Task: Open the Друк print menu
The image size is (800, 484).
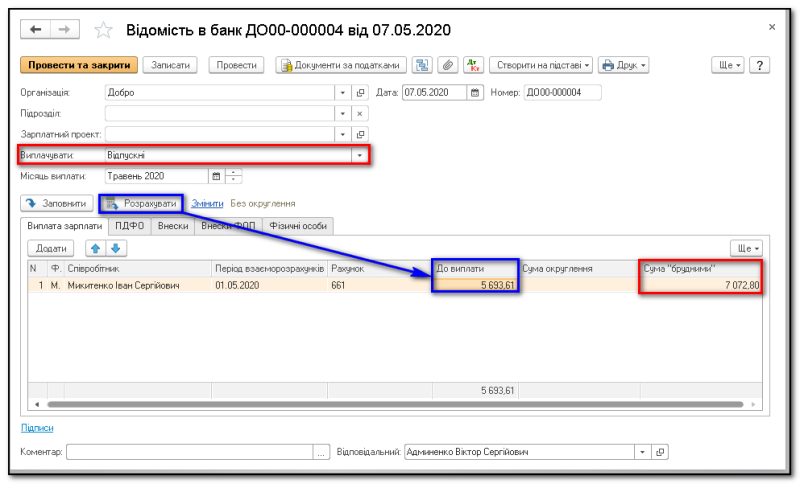Action: pos(623,65)
